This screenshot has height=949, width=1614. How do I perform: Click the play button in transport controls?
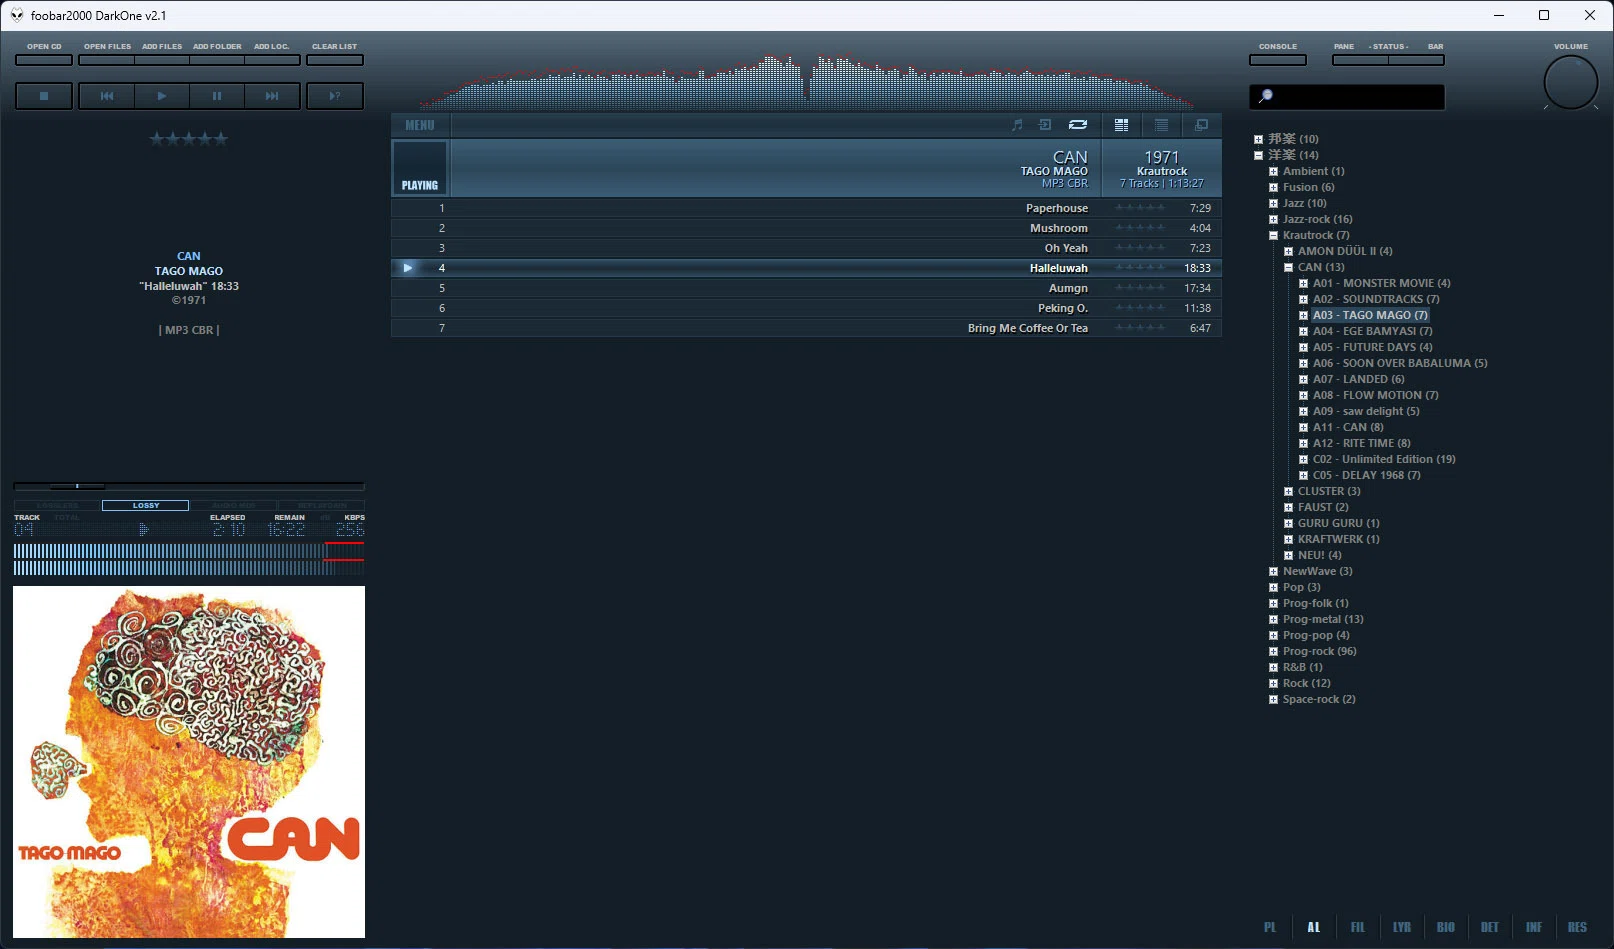[162, 96]
